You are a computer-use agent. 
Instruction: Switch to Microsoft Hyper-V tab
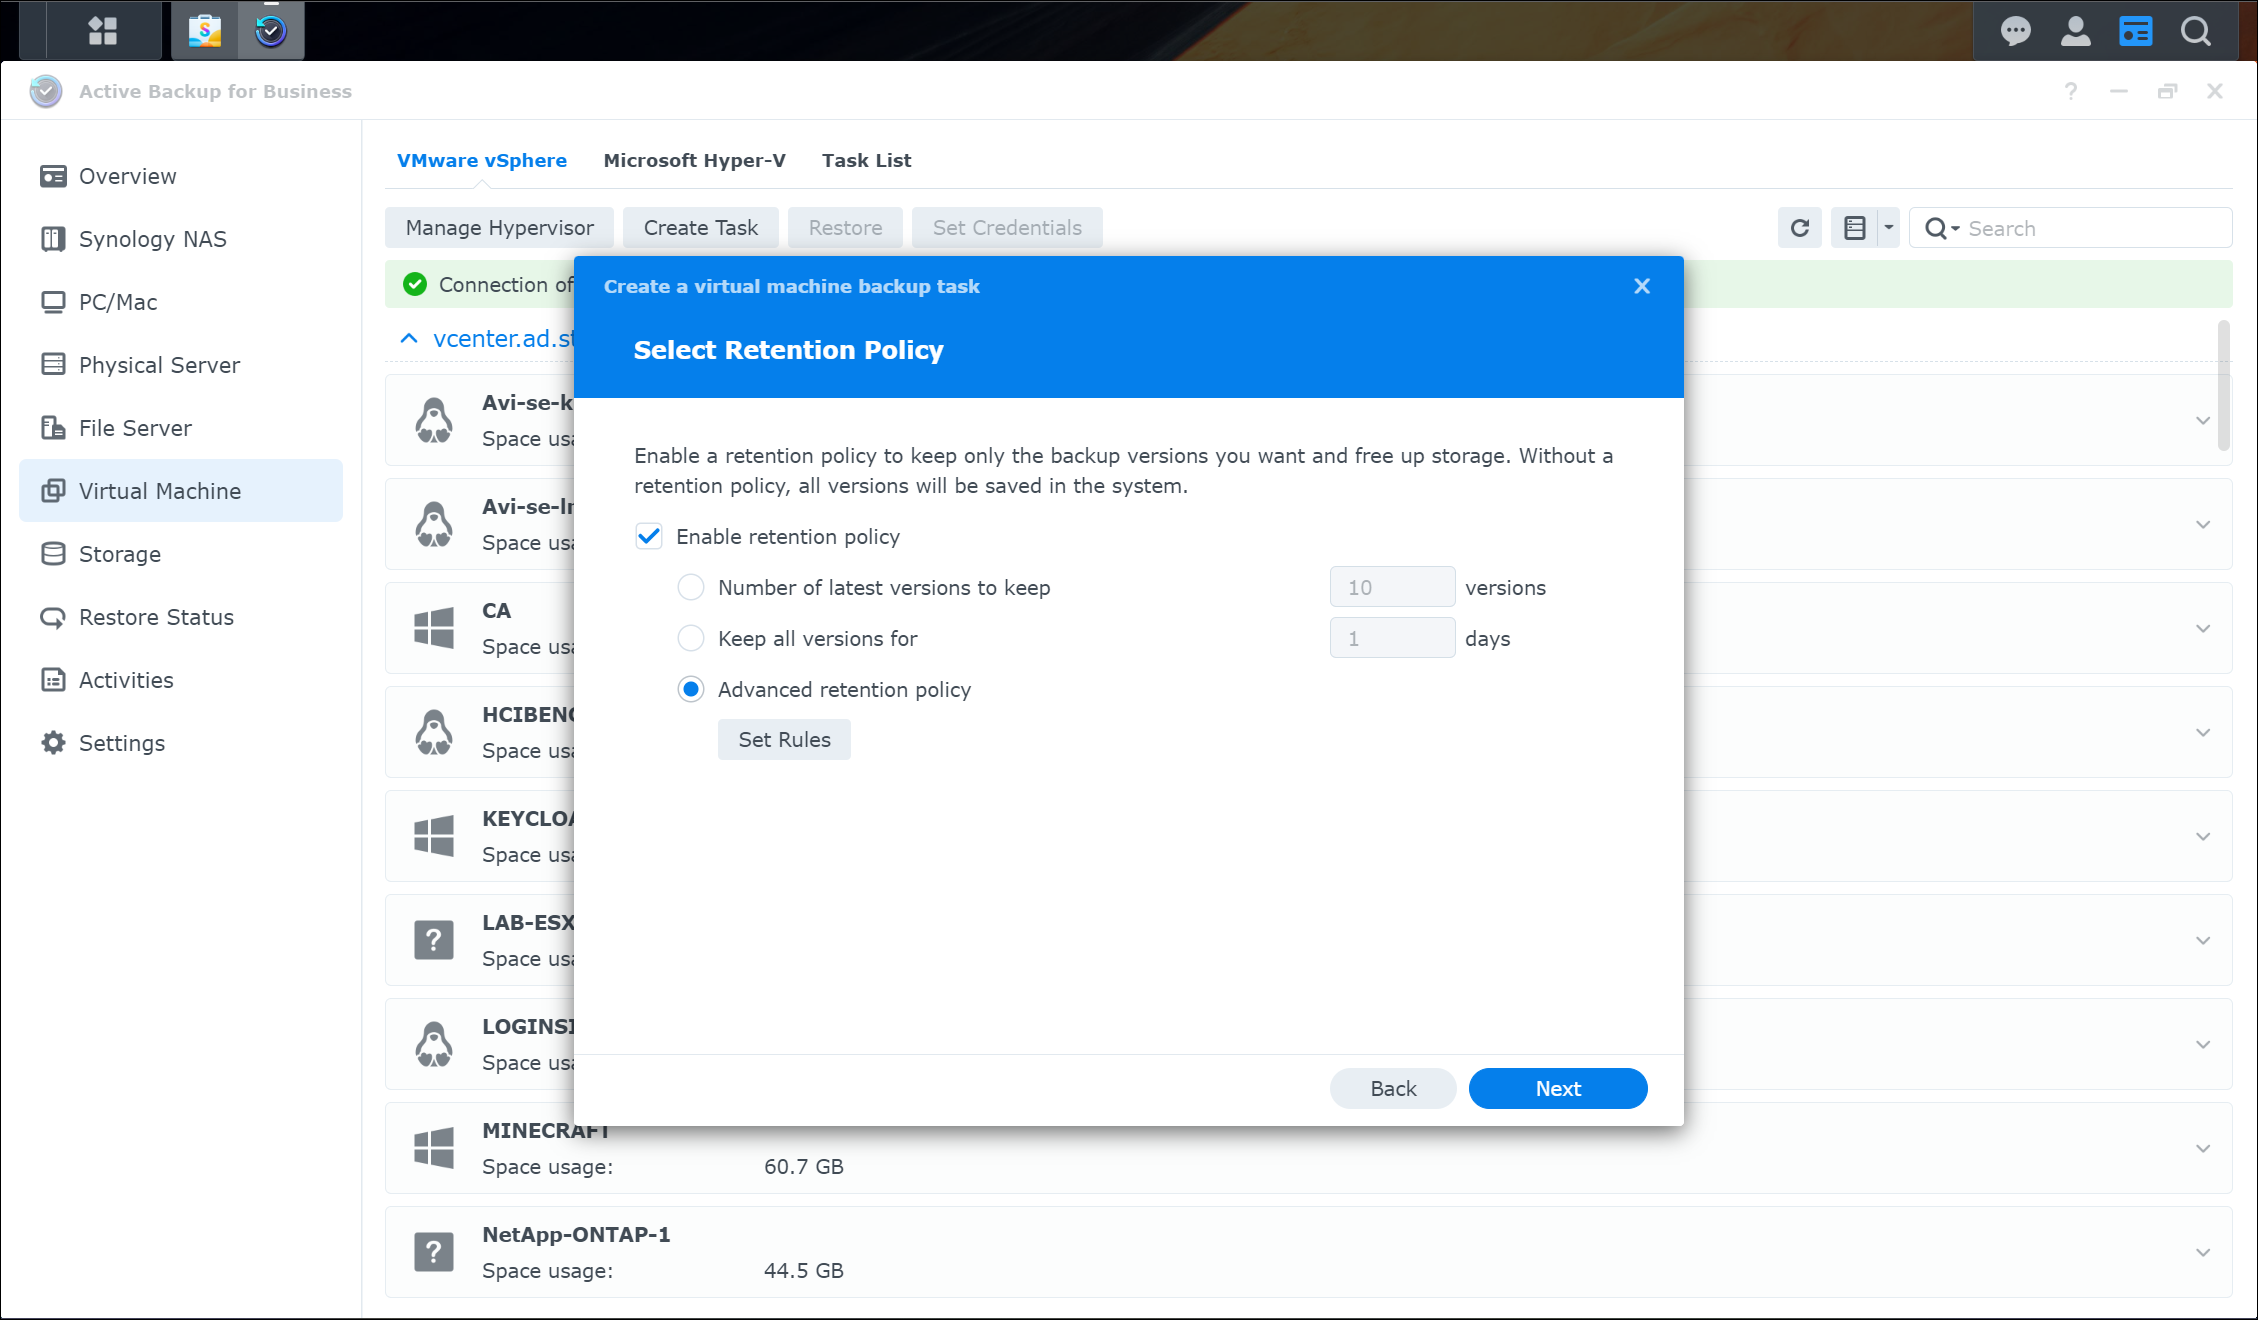tap(694, 160)
